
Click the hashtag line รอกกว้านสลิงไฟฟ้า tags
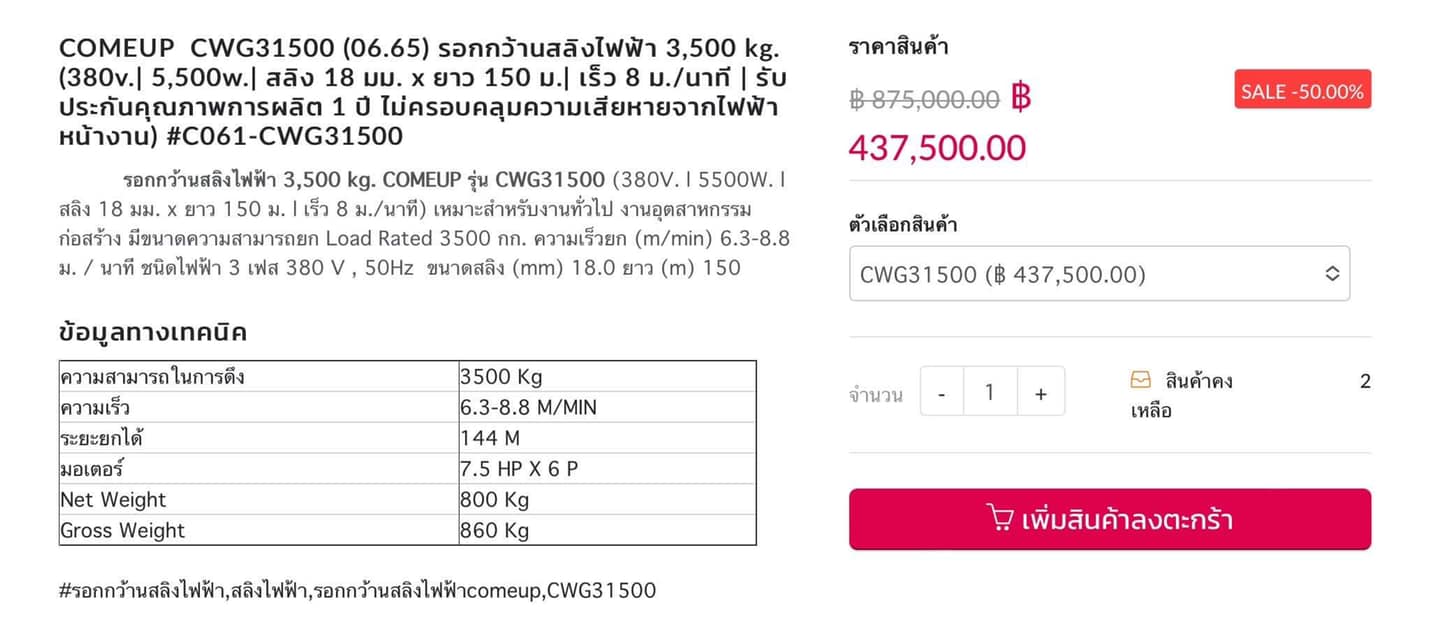click(x=357, y=590)
